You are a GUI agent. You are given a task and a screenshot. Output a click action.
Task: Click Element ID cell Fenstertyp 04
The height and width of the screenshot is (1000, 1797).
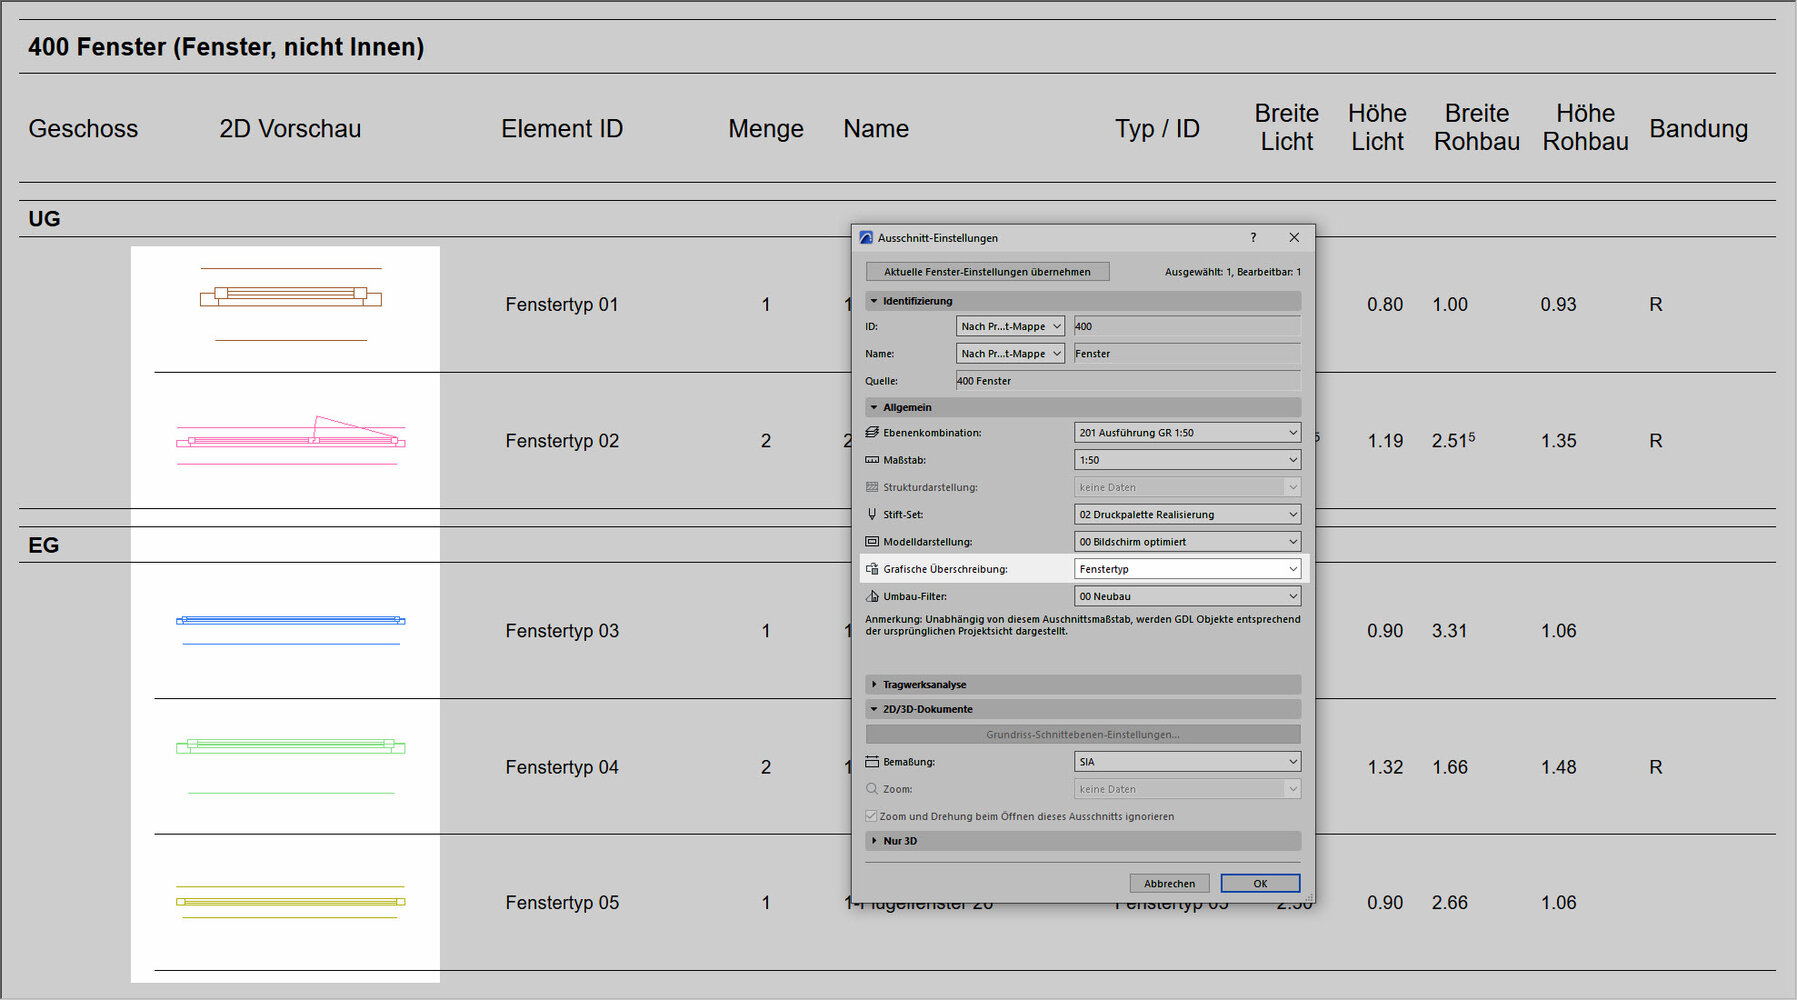tap(562, 767)
